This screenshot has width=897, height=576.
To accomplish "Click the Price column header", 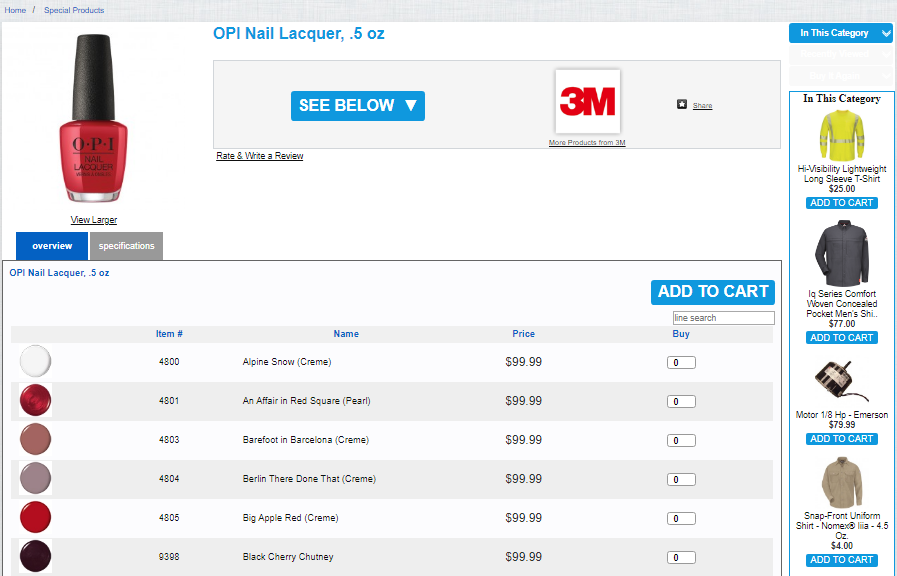I will coord(523,333).
